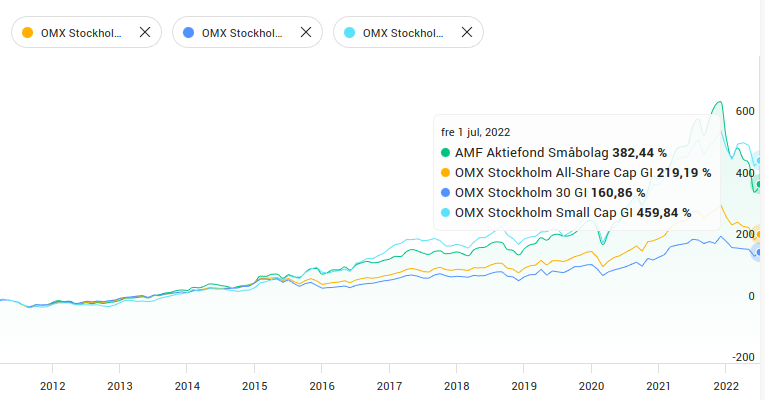Screen dimensions: 765x400
Task: Click the 200 value on the y-axis
Action: click(745, 234)
